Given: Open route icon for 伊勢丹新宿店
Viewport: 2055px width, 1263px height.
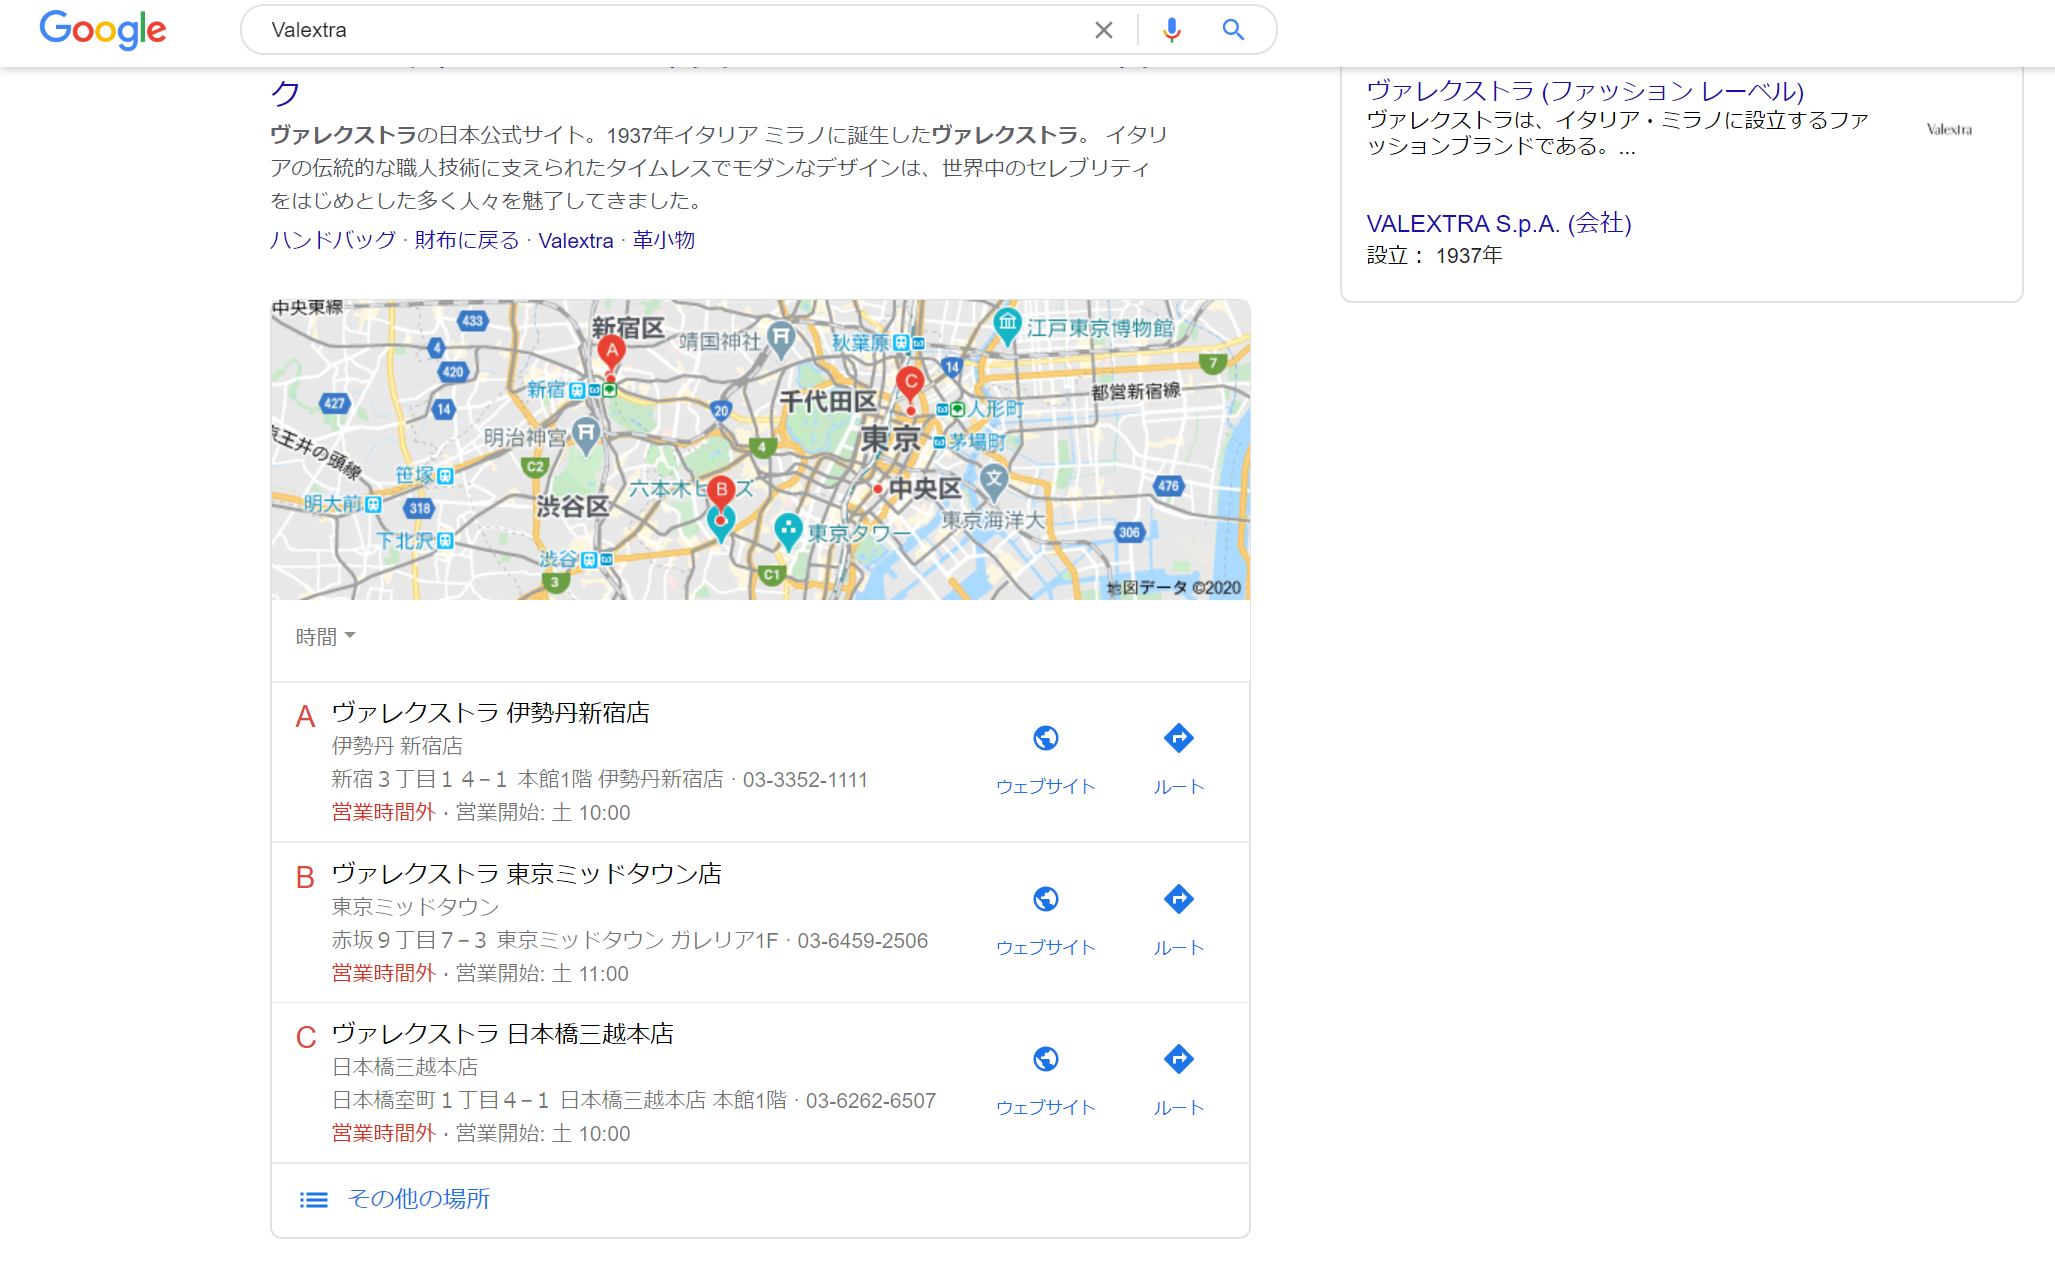Looking at the screenshot, I should pos(1179,738).
